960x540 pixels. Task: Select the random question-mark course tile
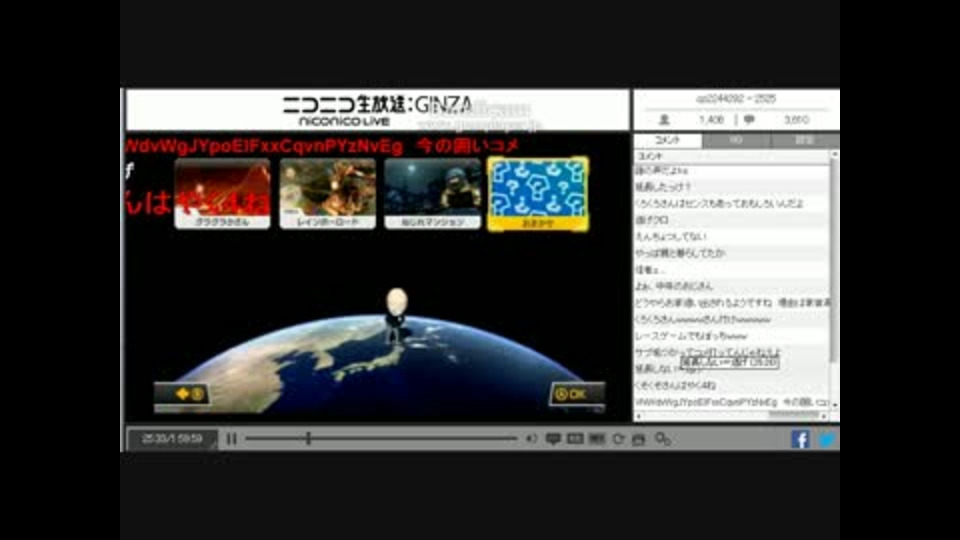click(x=538, y=194)
